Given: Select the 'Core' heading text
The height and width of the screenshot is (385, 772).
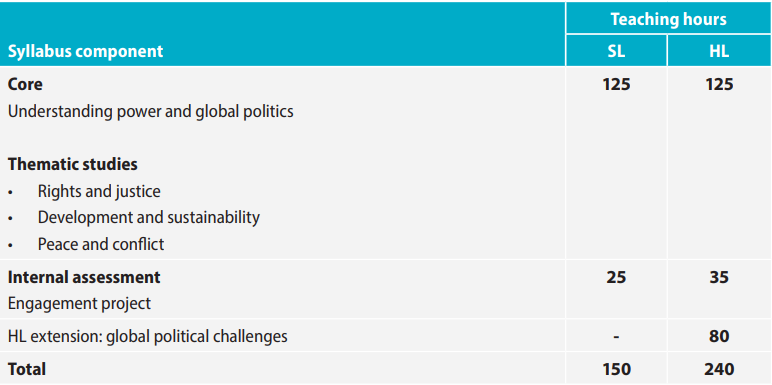Looking at the screenshot, I should coord(25,84).
